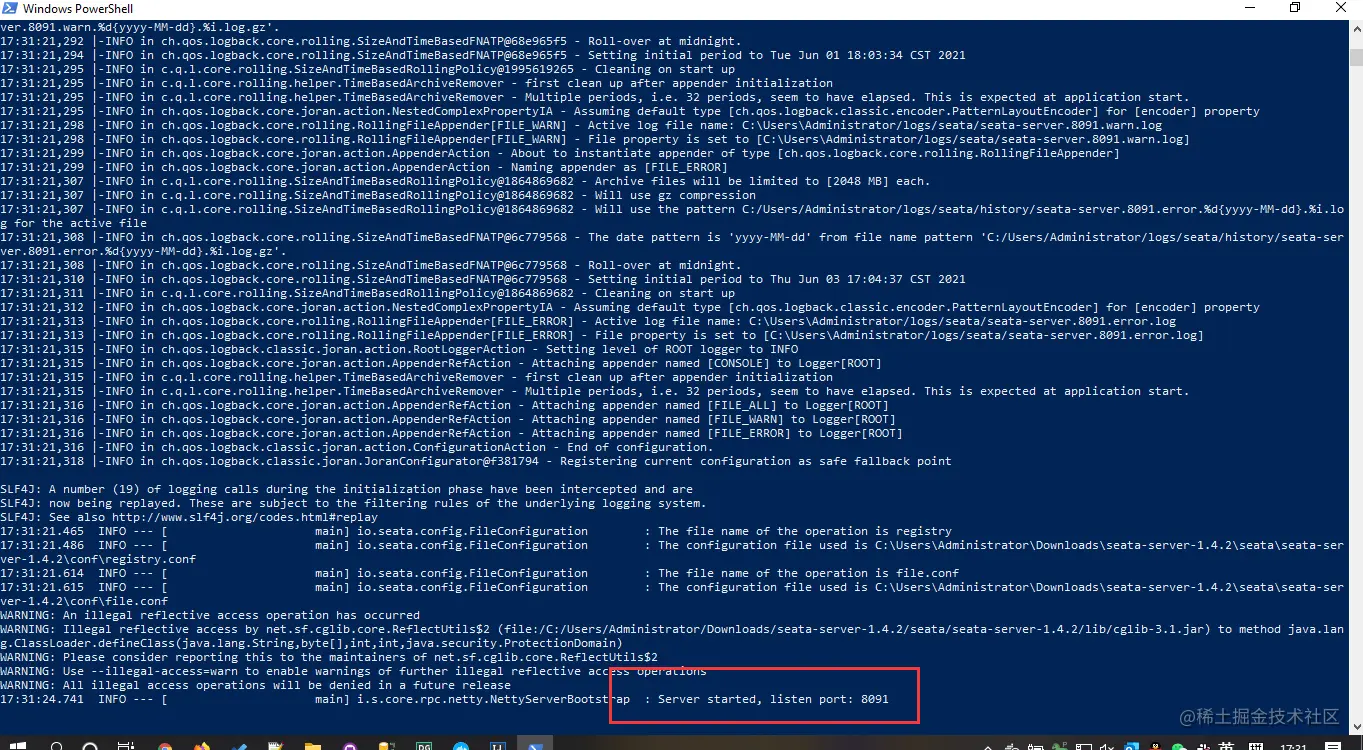The width and height of the screenshot is (1363, 750).
Task: Open Notepad++ from the taskbar
Action: tap(276, 745)
